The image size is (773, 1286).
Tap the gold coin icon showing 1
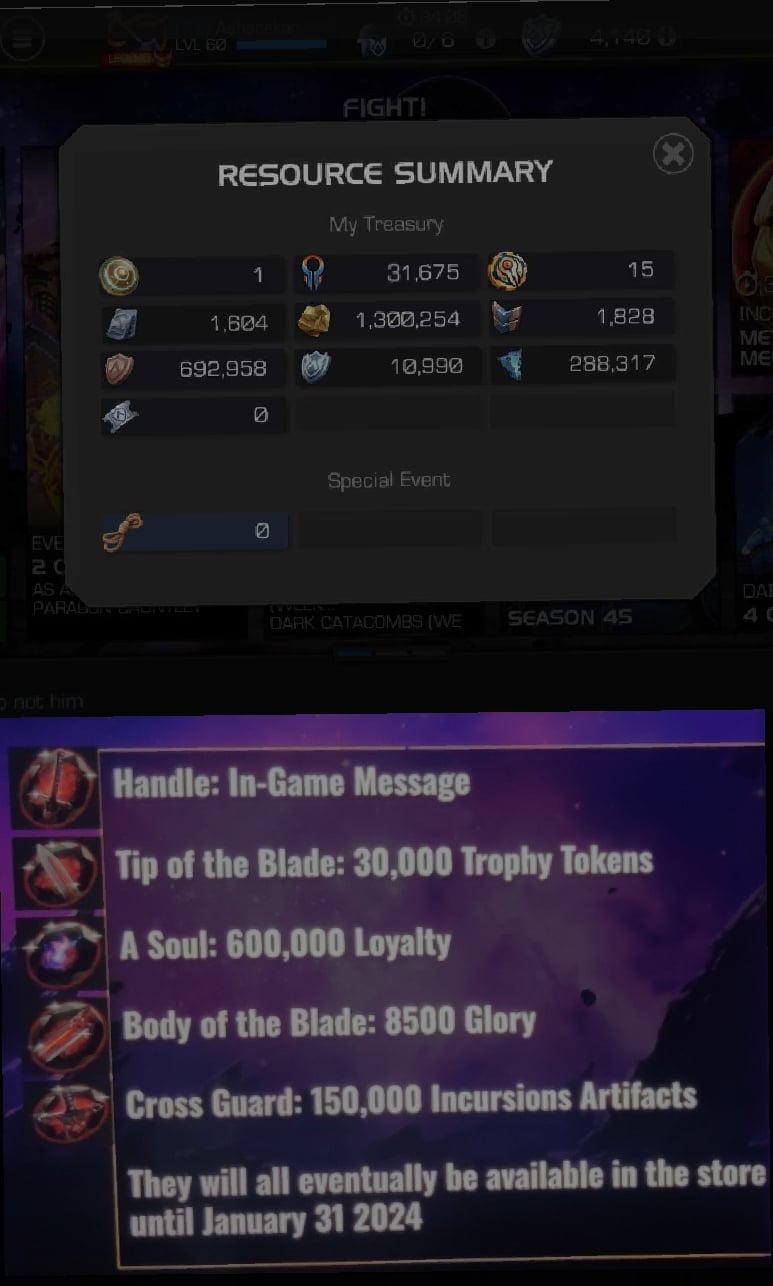pos(119,274)
